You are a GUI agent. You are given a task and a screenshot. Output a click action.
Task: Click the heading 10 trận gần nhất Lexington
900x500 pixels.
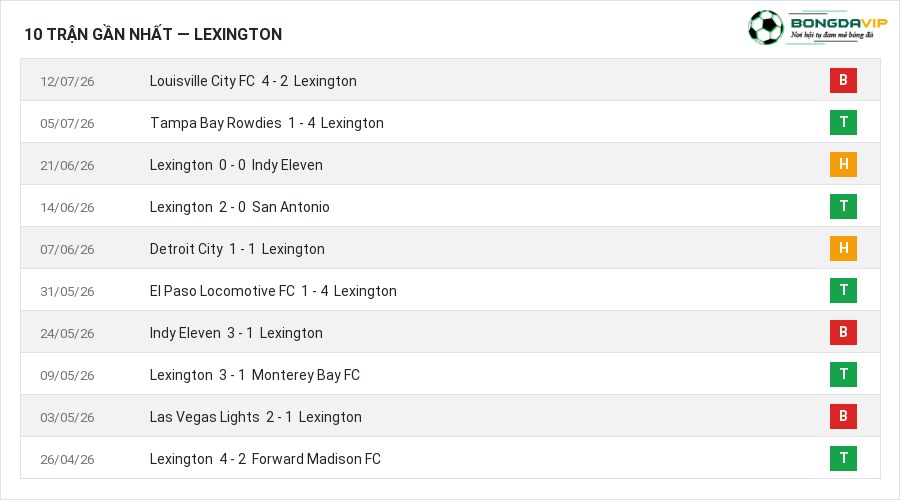click(153, 34)
